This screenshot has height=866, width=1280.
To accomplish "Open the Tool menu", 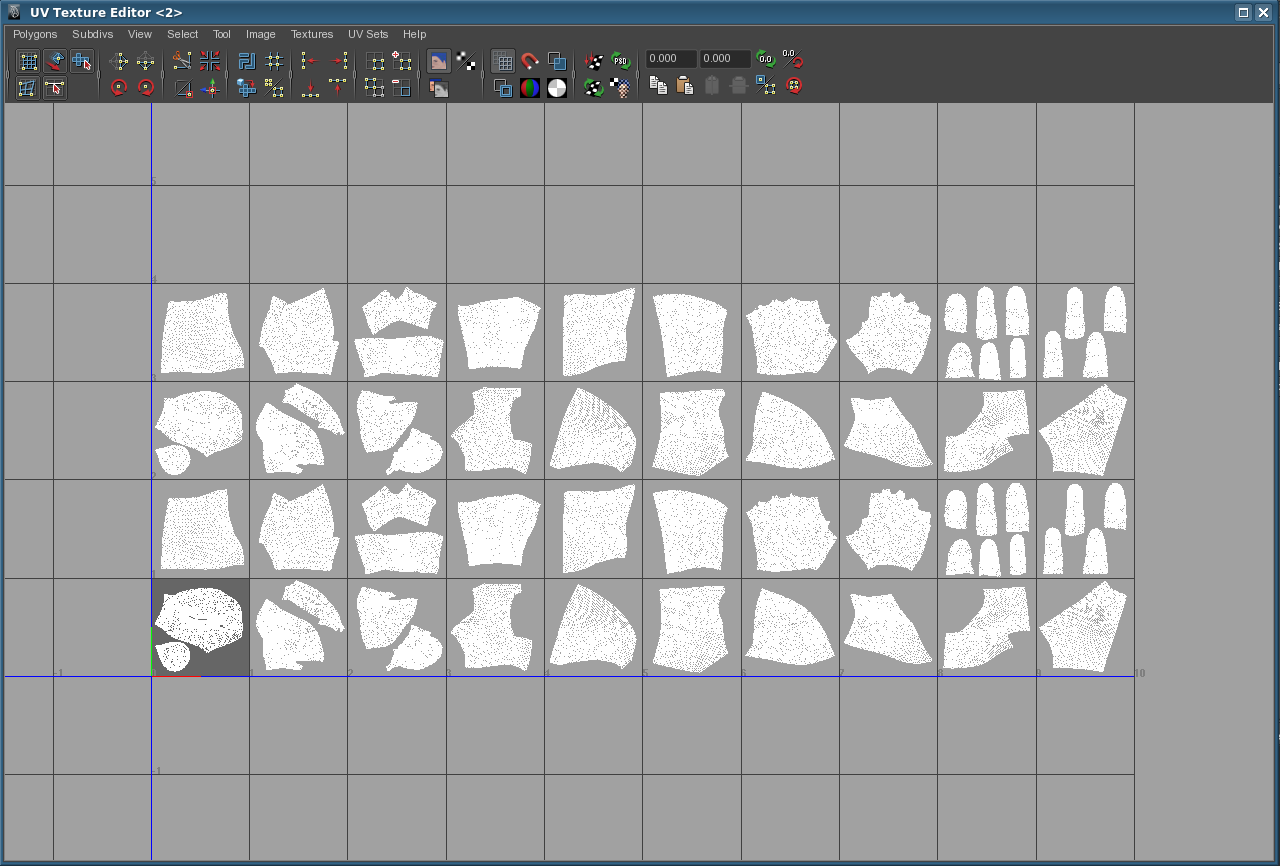I will 222,34.
